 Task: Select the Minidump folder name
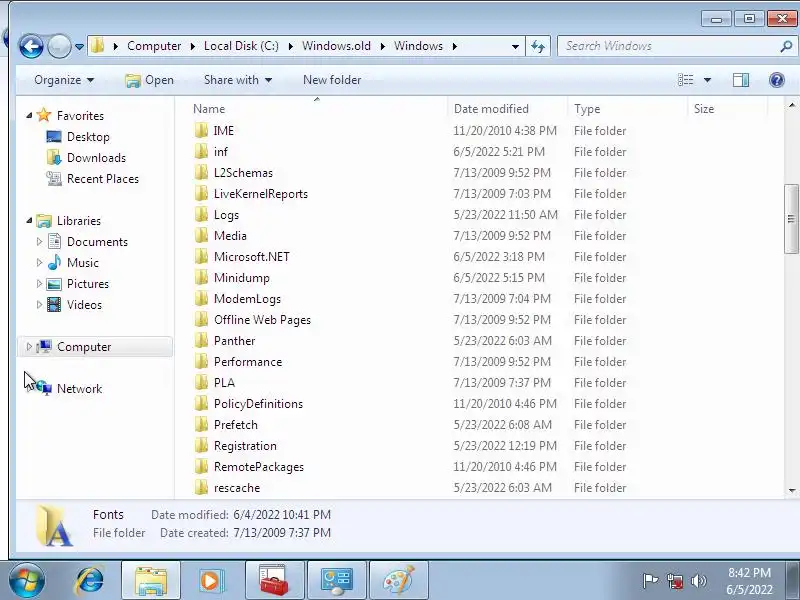pos(242,278)
